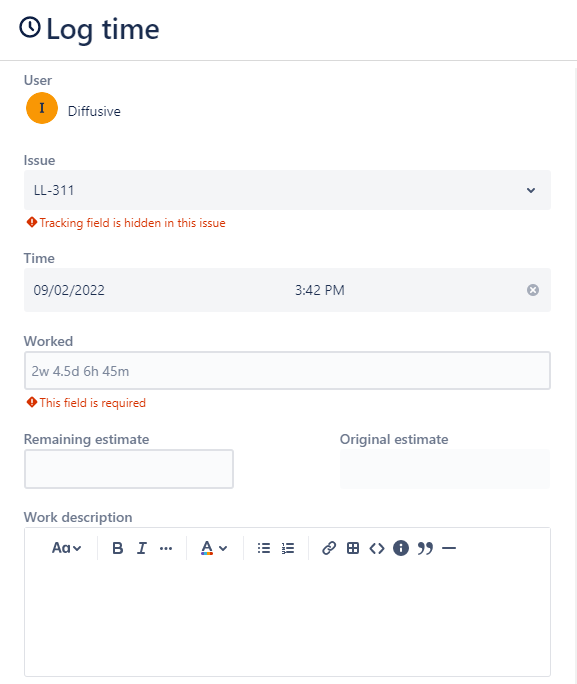Insert an info panel
The height and width of the screenshot is (684, 577).
(401, 548)
